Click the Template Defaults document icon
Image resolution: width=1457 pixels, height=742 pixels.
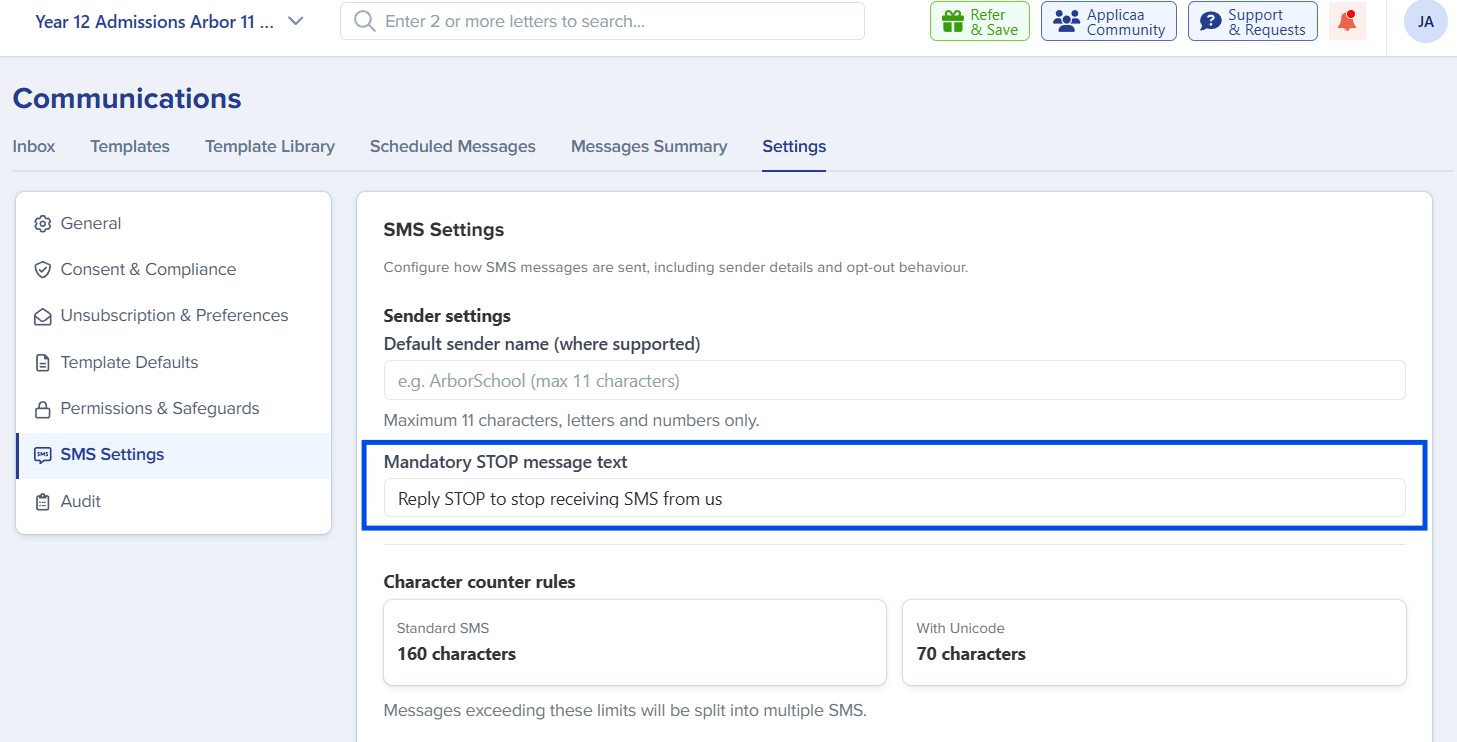[x=42, y=363]
